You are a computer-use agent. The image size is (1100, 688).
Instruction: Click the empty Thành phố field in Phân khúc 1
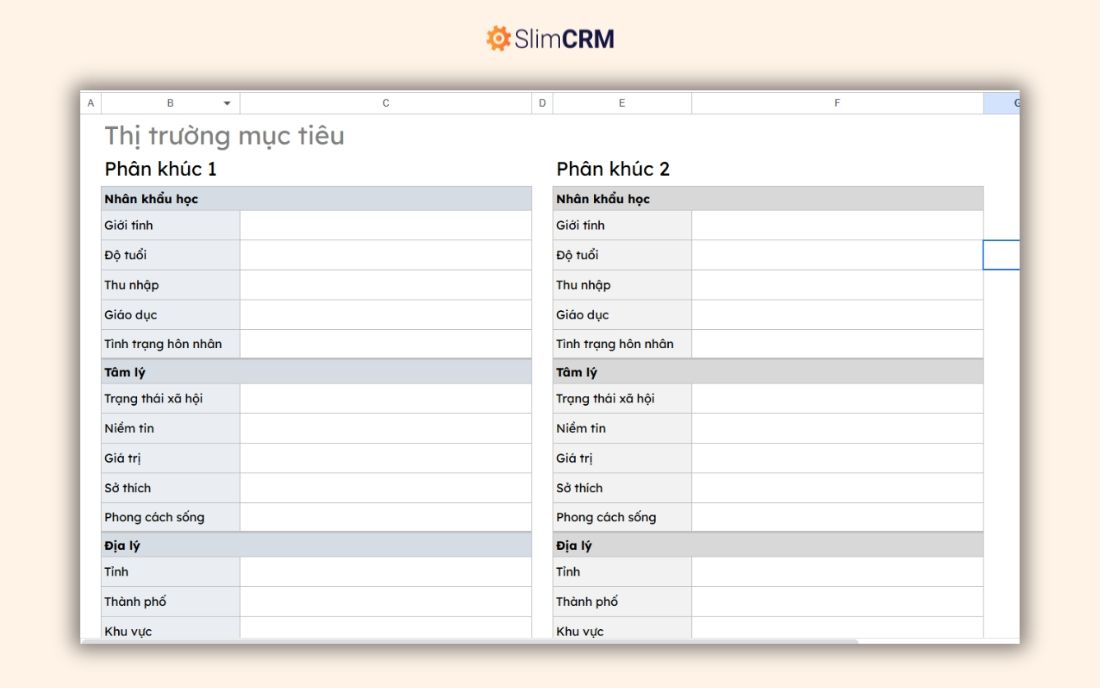[386, 602]
